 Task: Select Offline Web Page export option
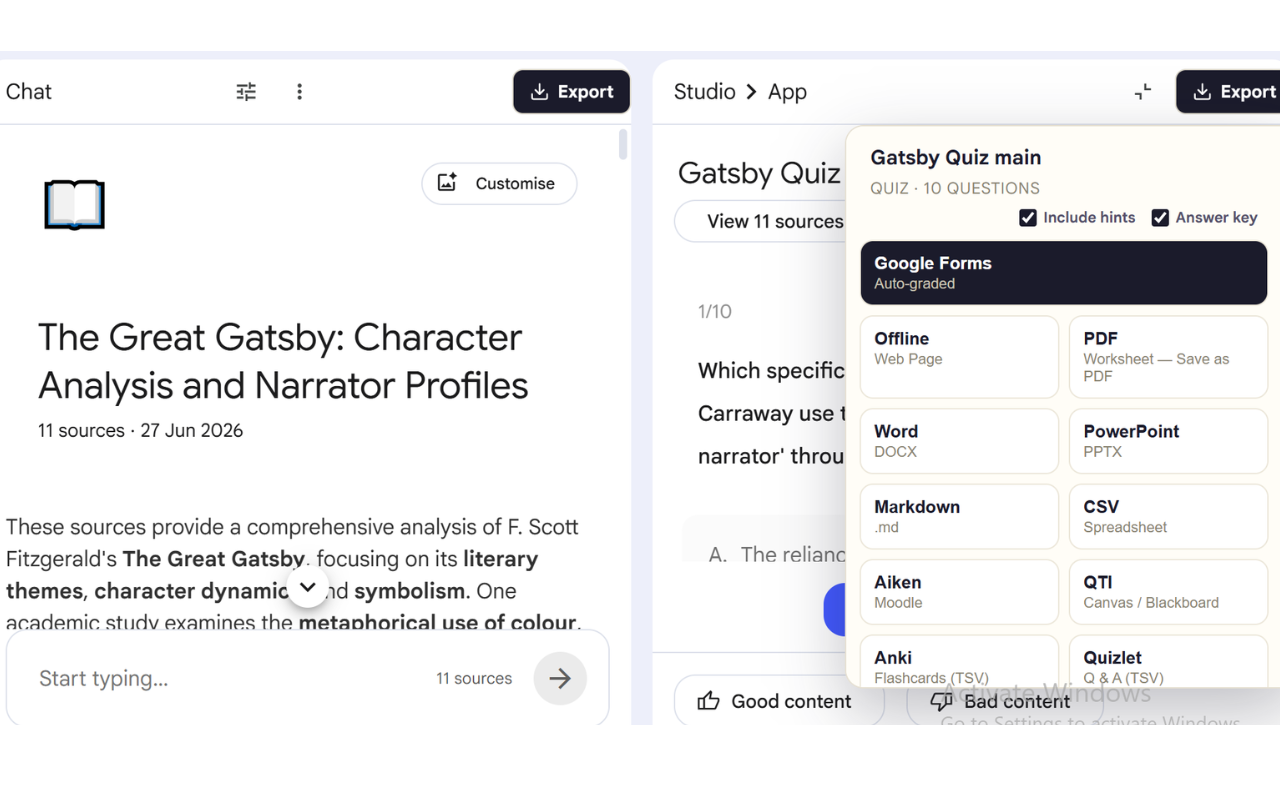pos(959,357)
